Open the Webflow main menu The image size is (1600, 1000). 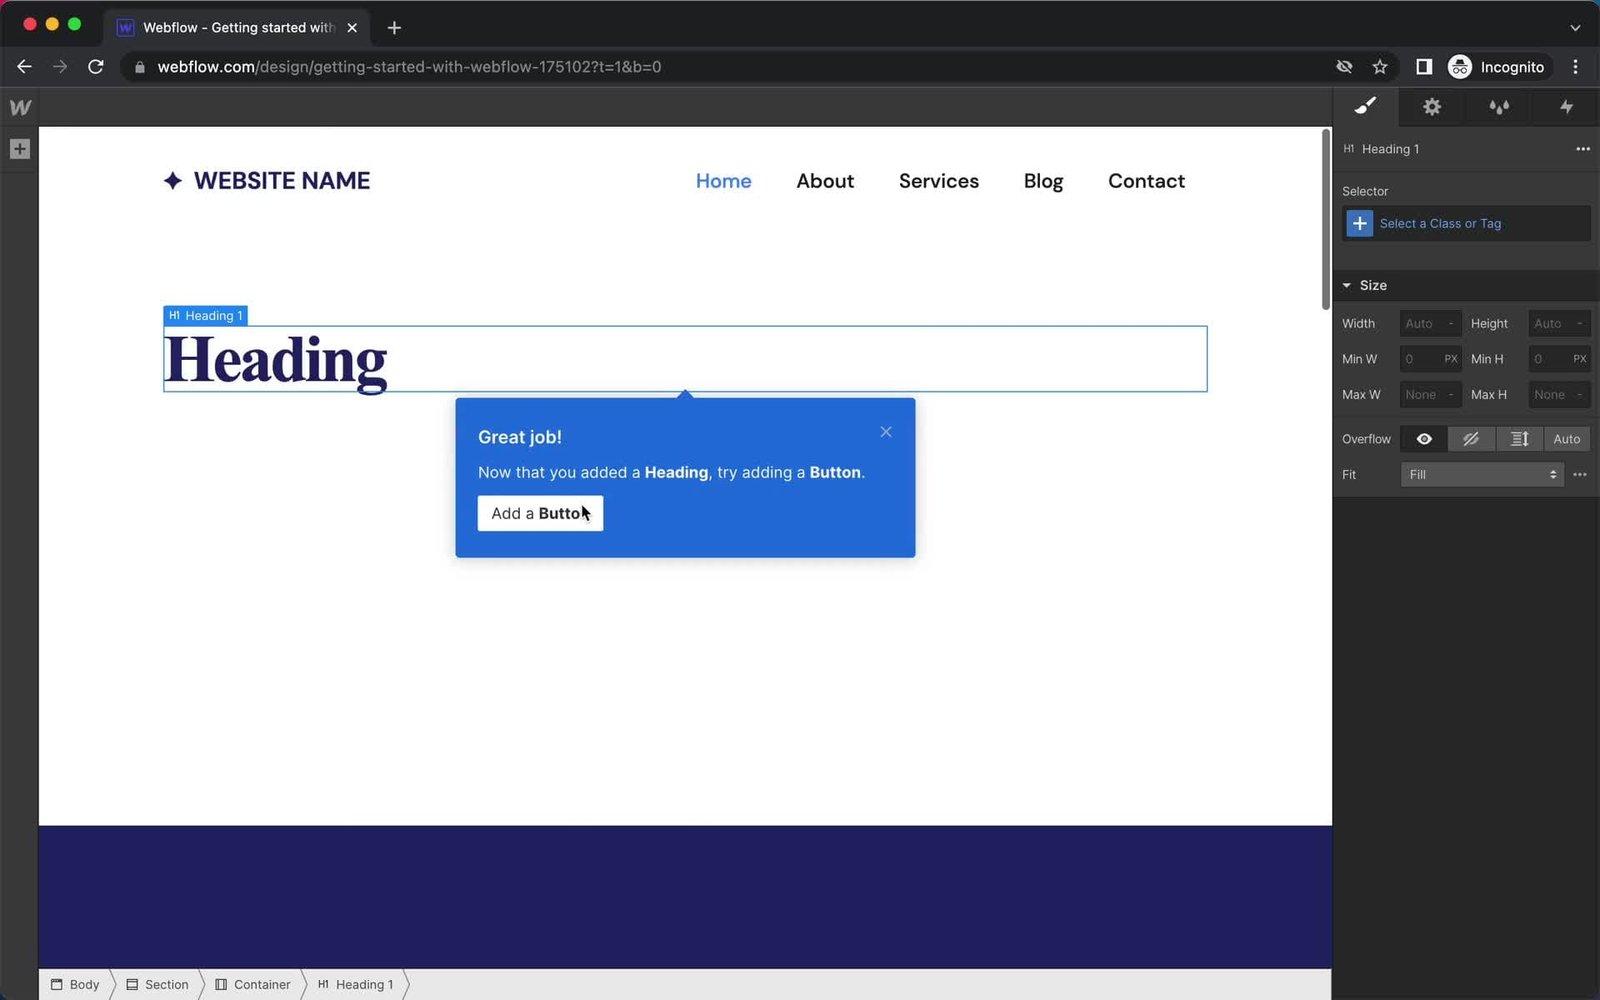point(19,107)
